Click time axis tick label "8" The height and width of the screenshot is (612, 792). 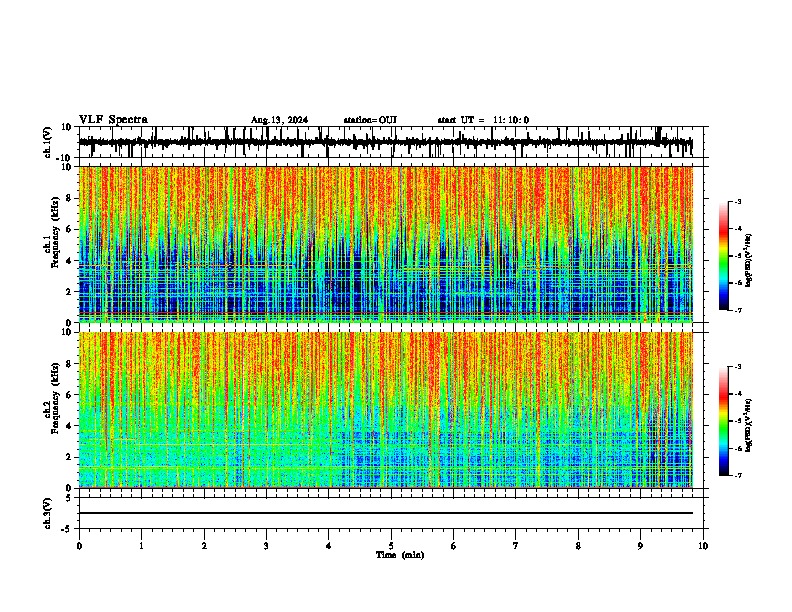click(x=578, y=546)
